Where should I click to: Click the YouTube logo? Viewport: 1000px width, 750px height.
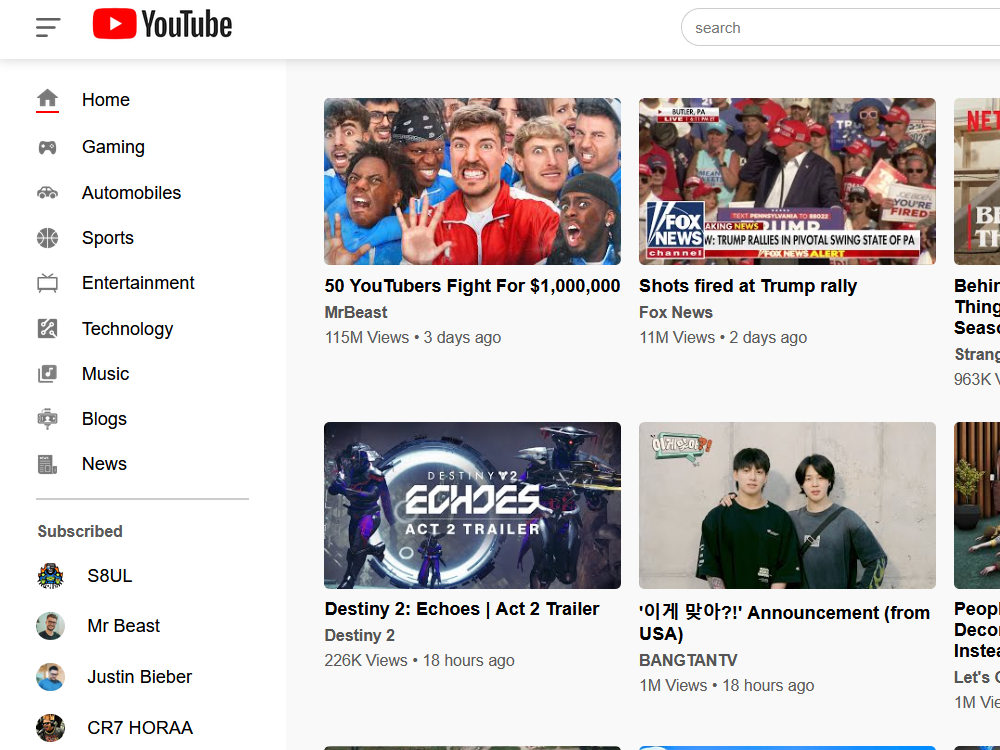coord(162,24)
